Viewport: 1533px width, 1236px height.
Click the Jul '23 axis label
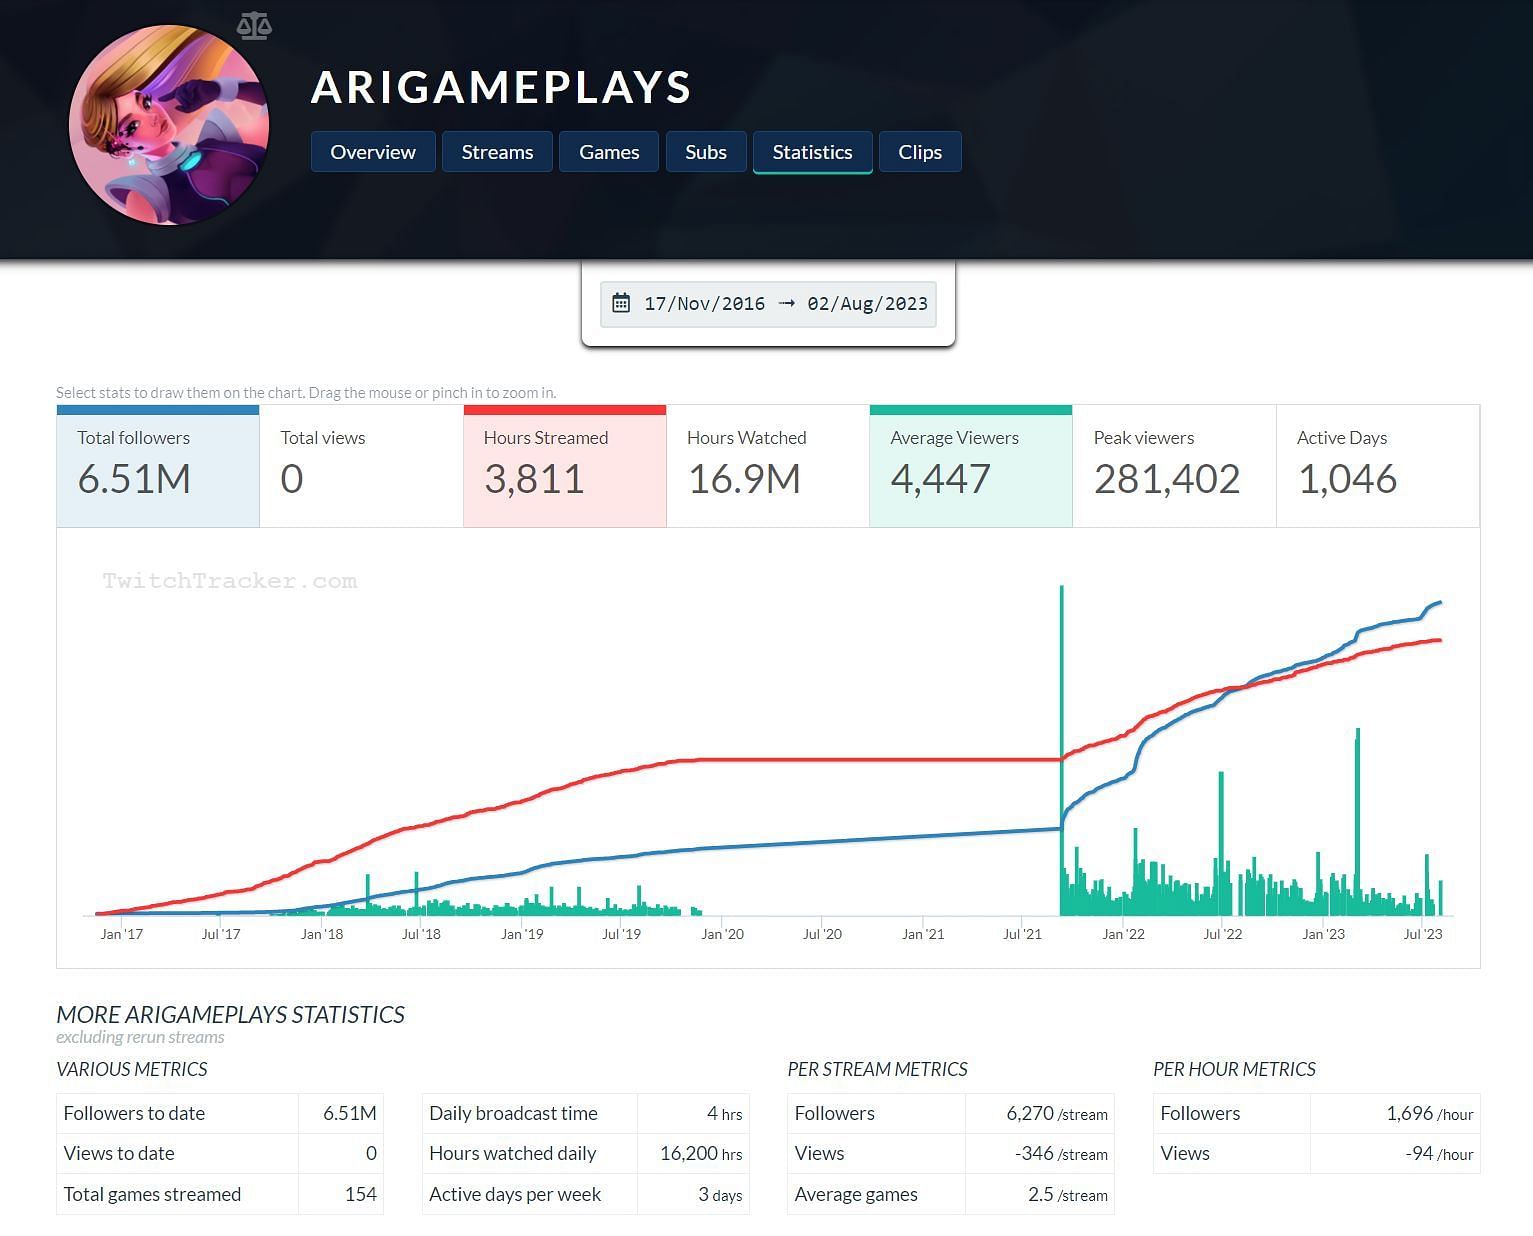pos(1423,934)
